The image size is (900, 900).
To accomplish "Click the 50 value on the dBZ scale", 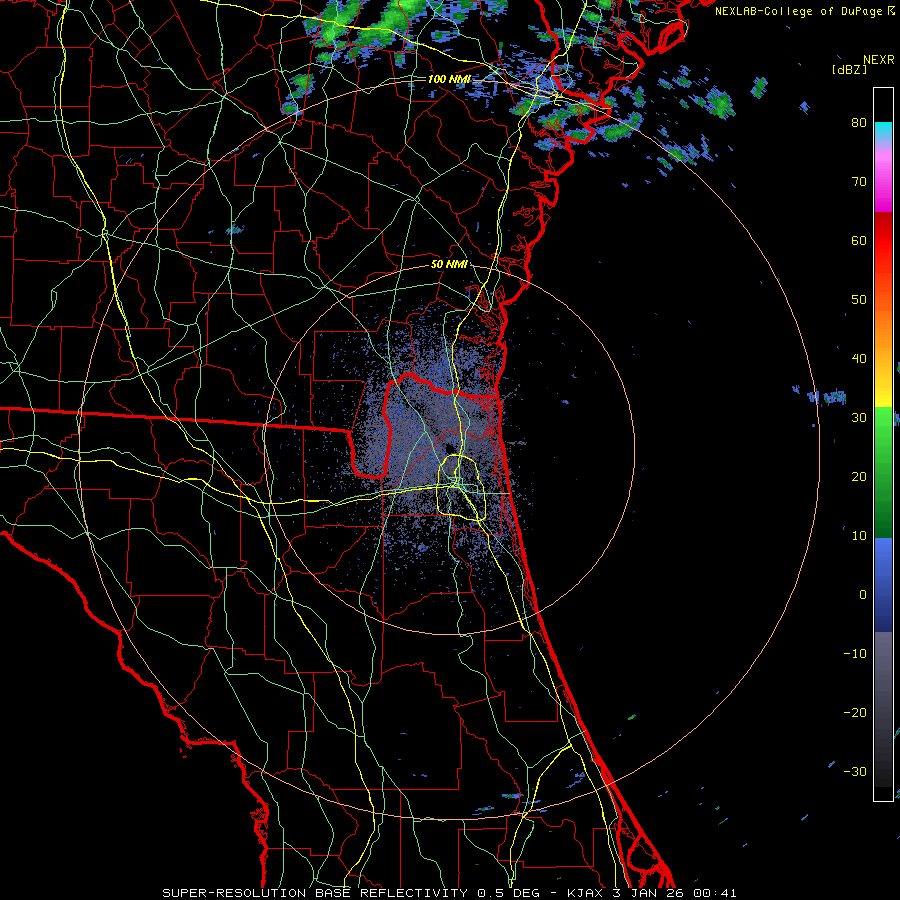I will [x=859, y=300].
